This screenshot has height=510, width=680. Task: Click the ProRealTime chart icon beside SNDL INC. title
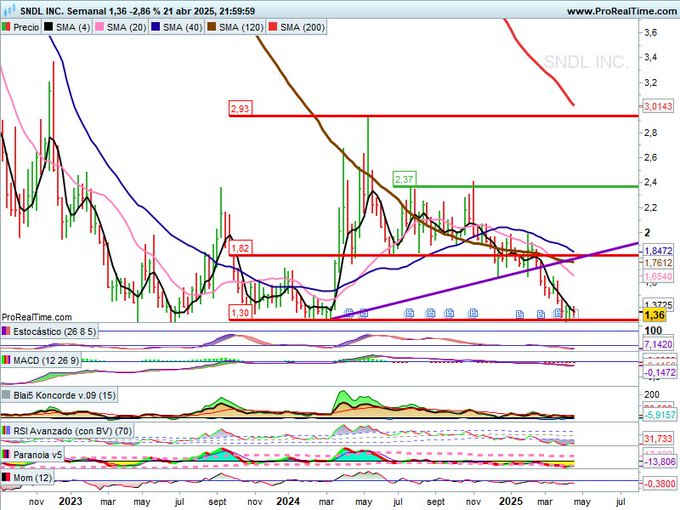(10, 10)
